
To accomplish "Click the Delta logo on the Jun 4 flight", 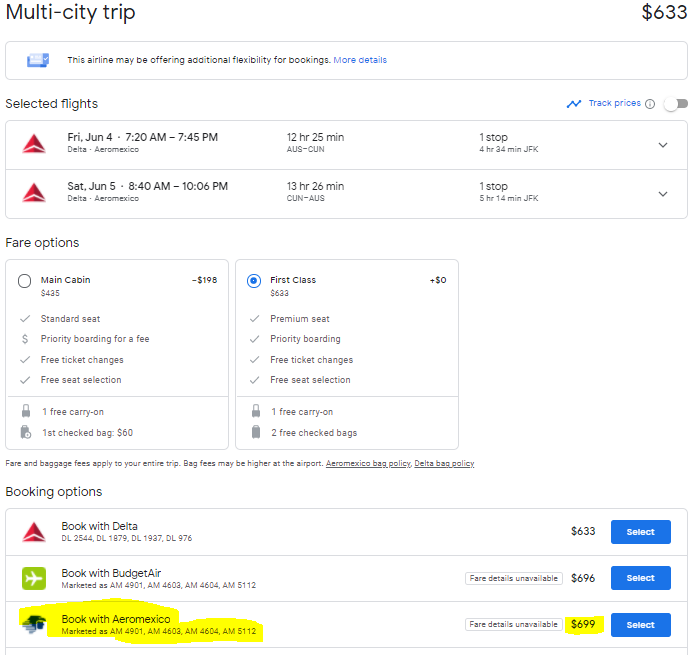I will click(x=34, y=144).
